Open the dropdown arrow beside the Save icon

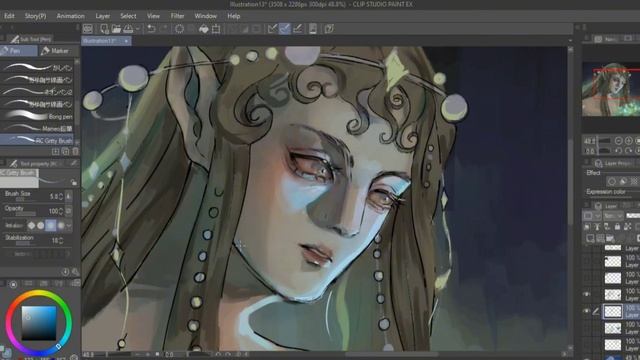pos(138,29)
